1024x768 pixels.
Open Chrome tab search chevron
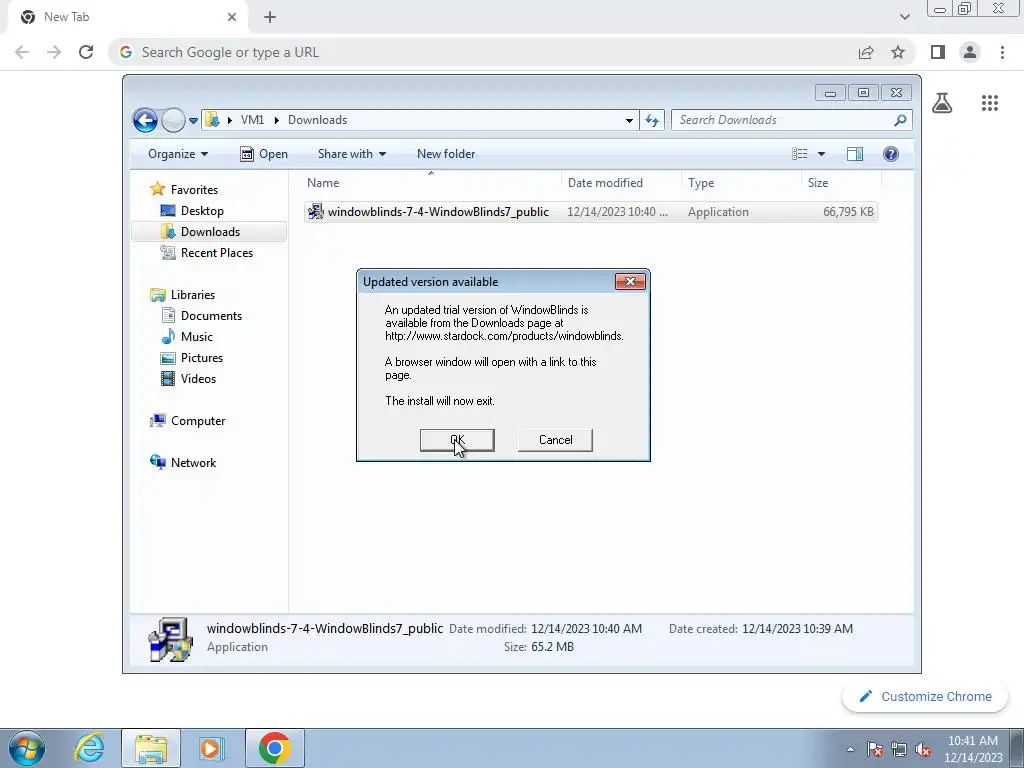[904, 17]
